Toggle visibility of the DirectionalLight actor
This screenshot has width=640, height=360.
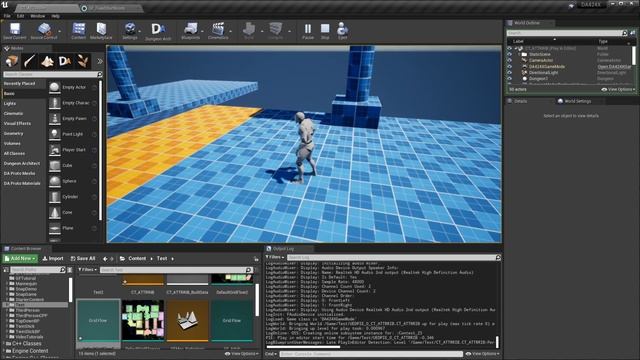pos(509,73)
